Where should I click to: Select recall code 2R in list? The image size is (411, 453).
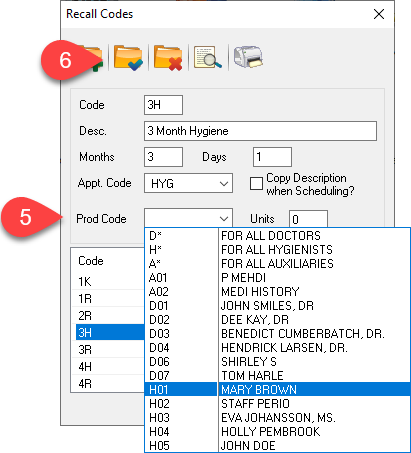click(108, 316)
